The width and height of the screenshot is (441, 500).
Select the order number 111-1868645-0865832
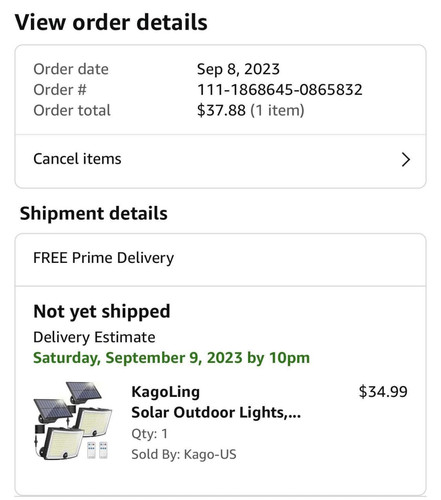point(279,90)
